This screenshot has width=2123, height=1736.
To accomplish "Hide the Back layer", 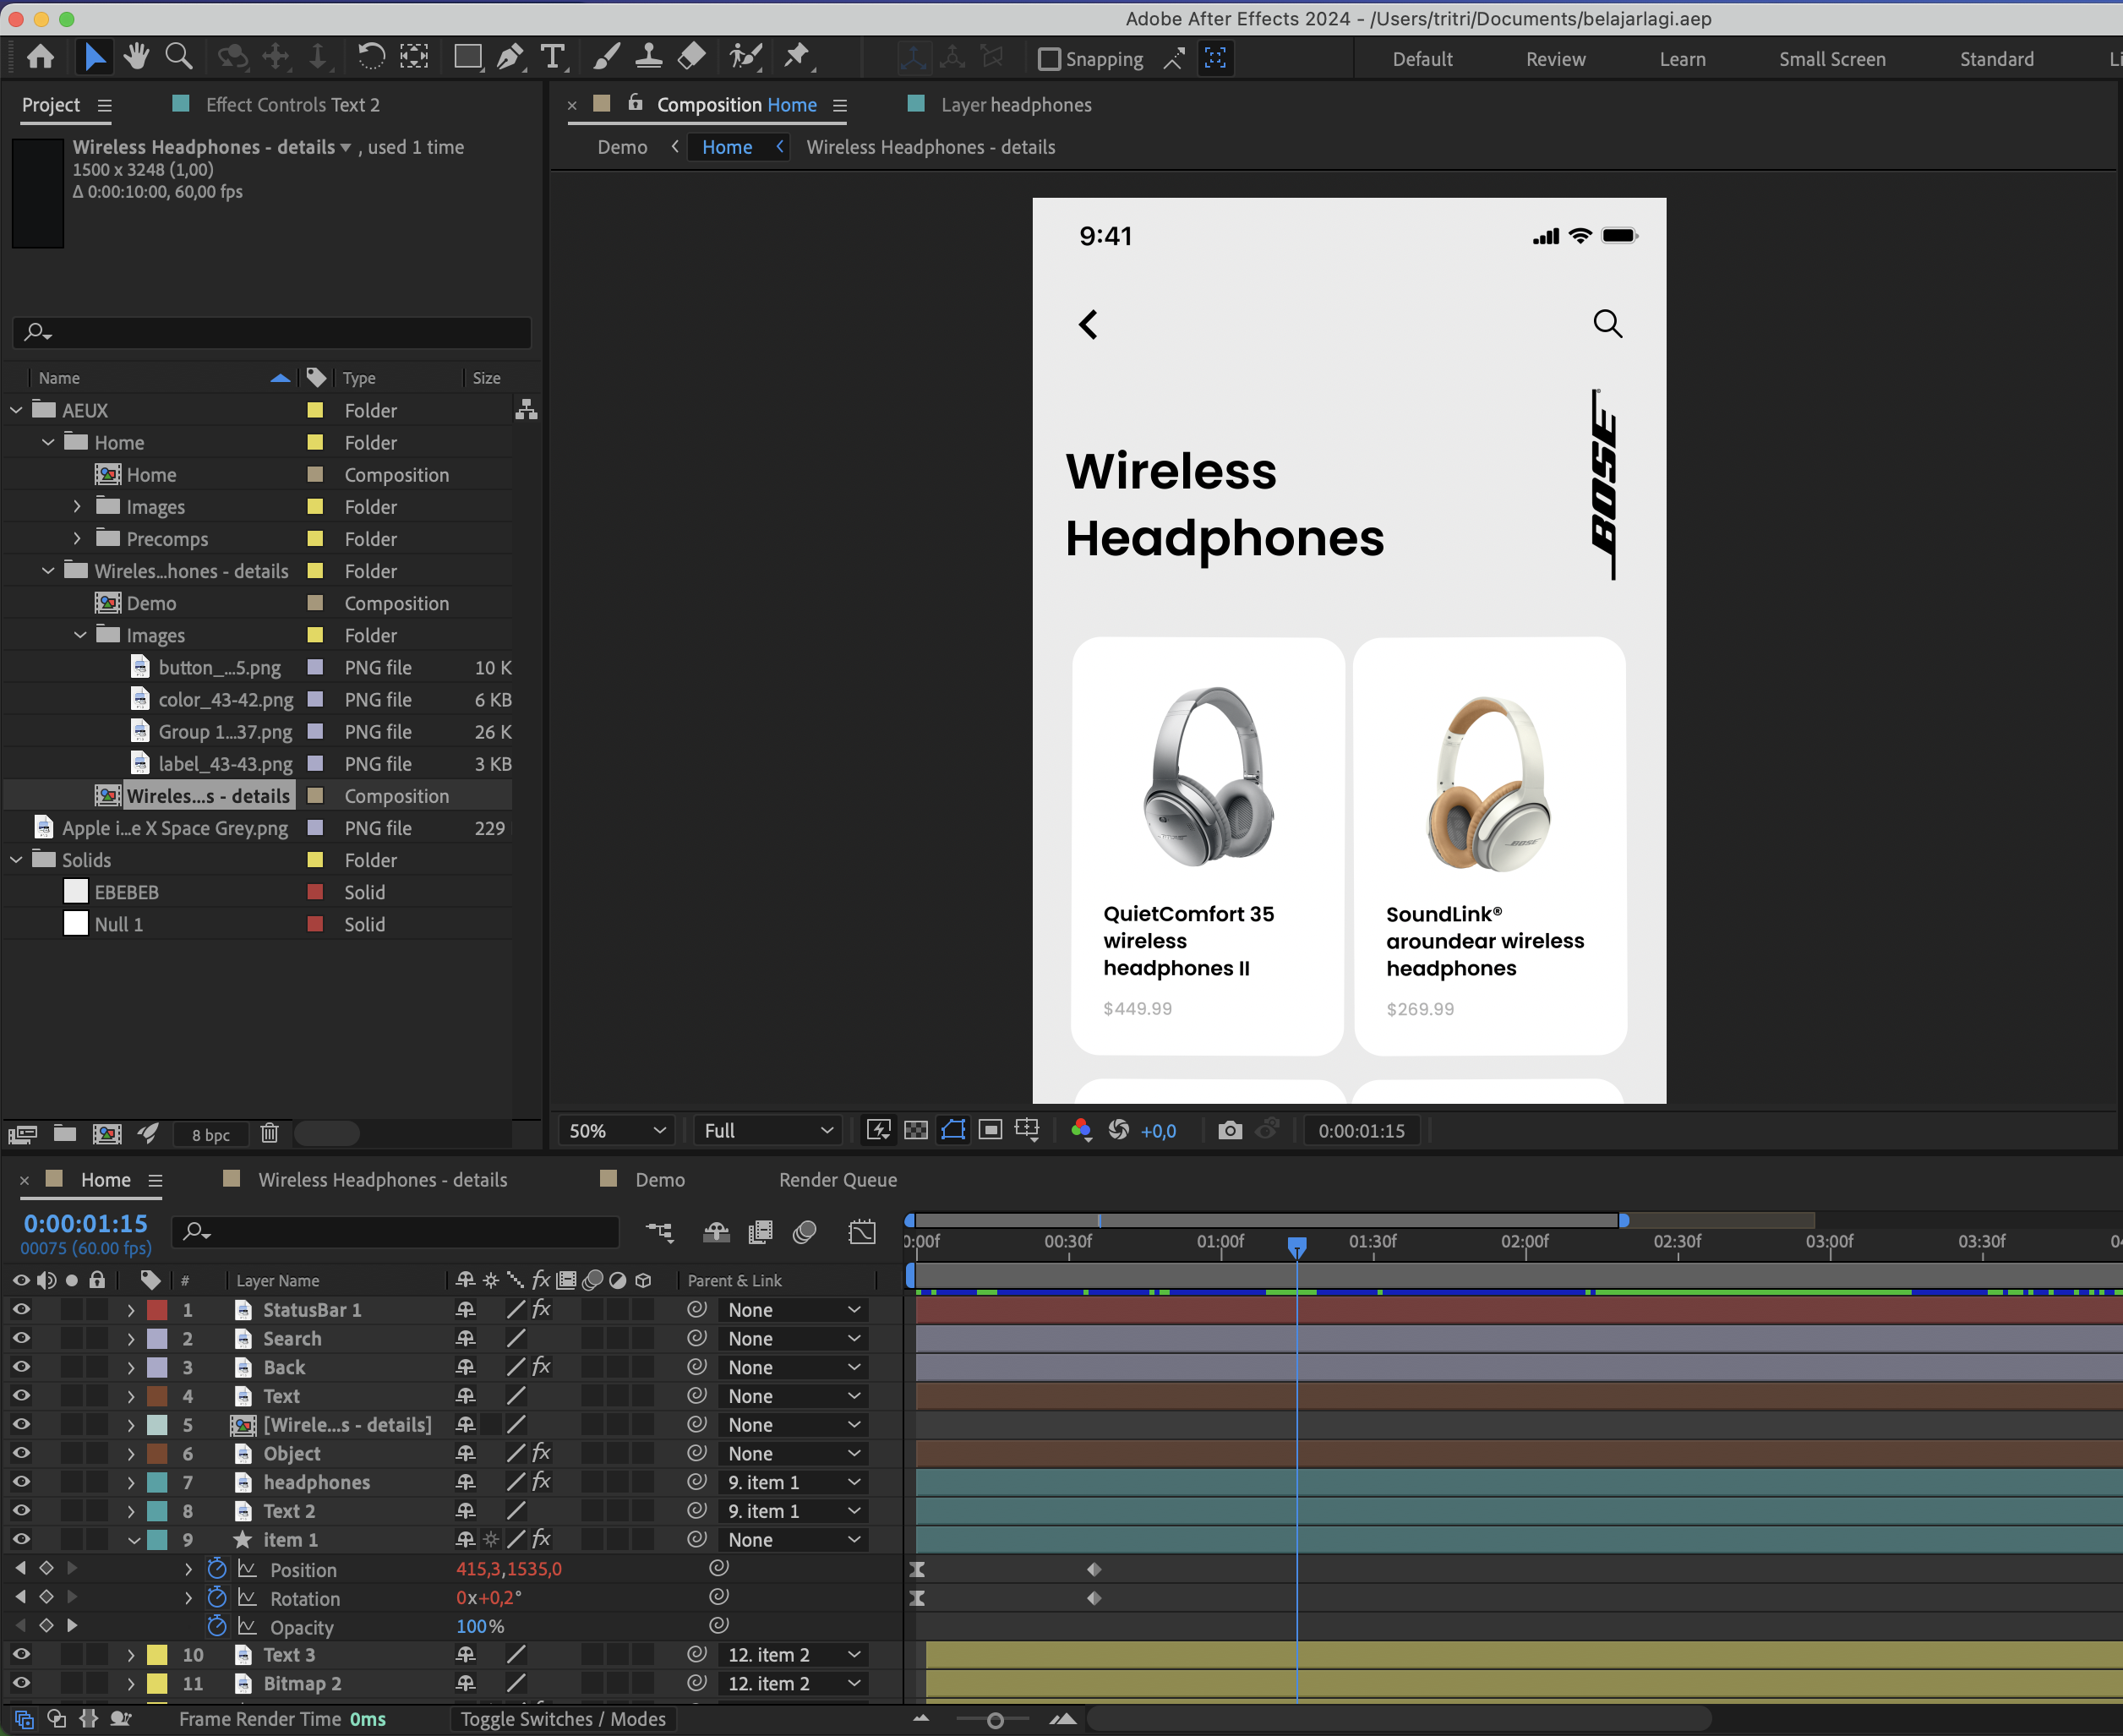I will (x=21, y=1367).
